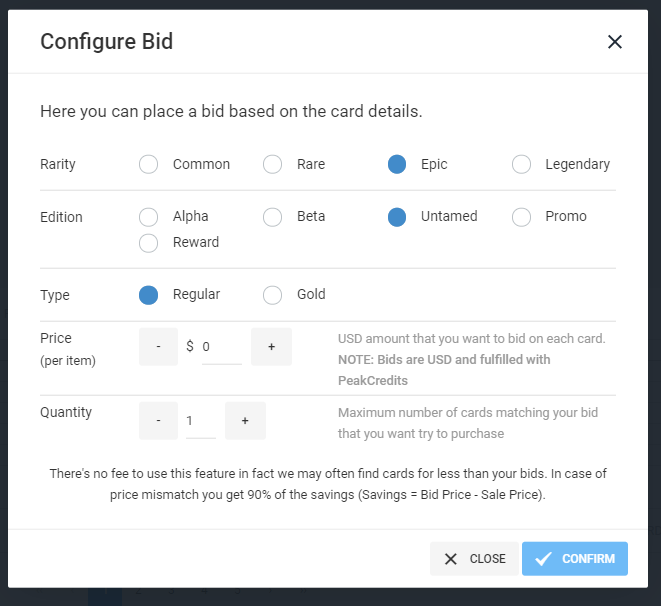Increase quantity with the plus button

point(245,421)
